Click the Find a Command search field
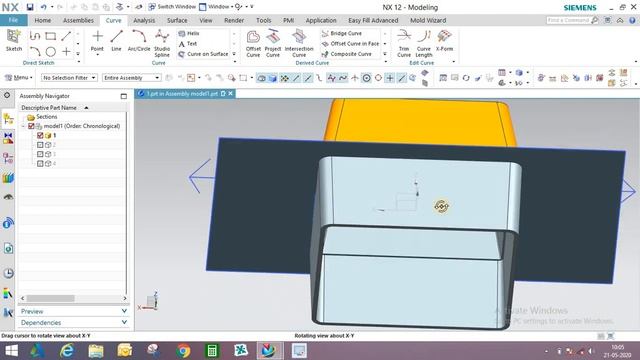Screen dimensions: 640x360 [569, 20]
